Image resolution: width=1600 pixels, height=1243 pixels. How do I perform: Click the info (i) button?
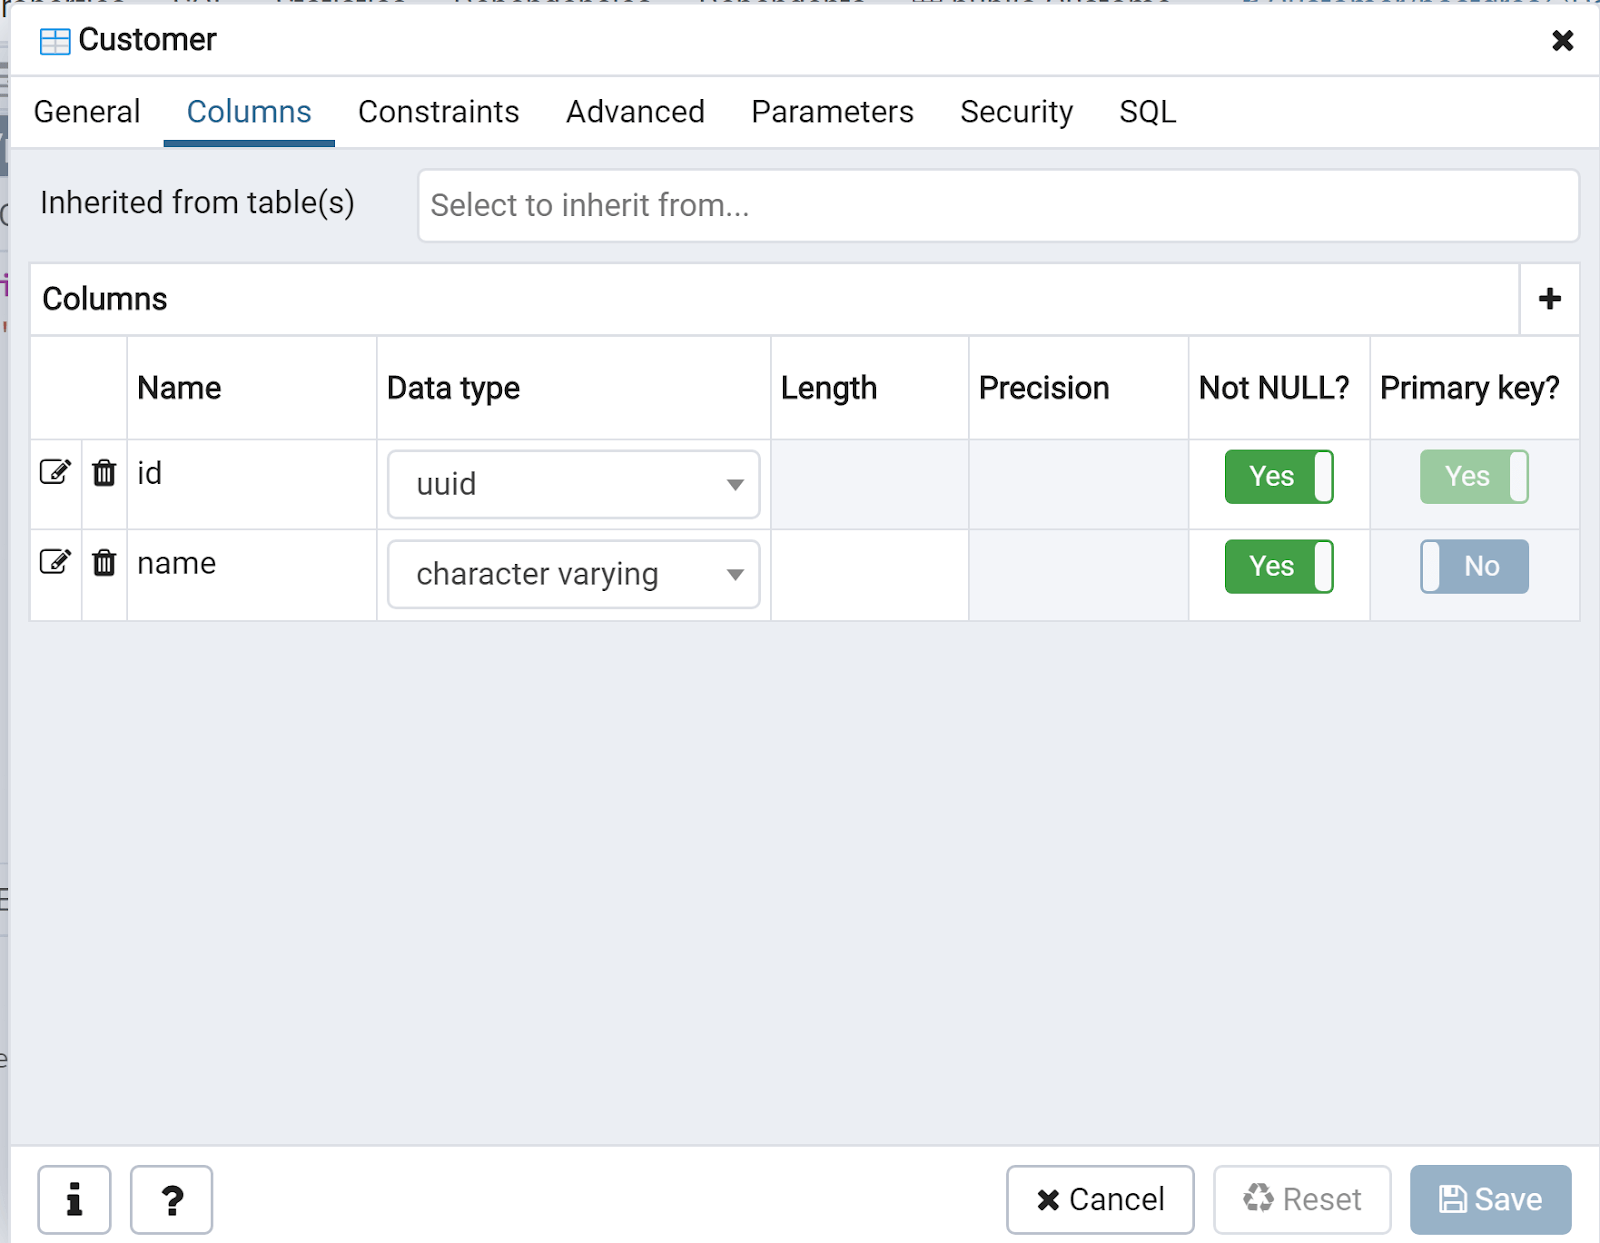[x=74, y=1199]
